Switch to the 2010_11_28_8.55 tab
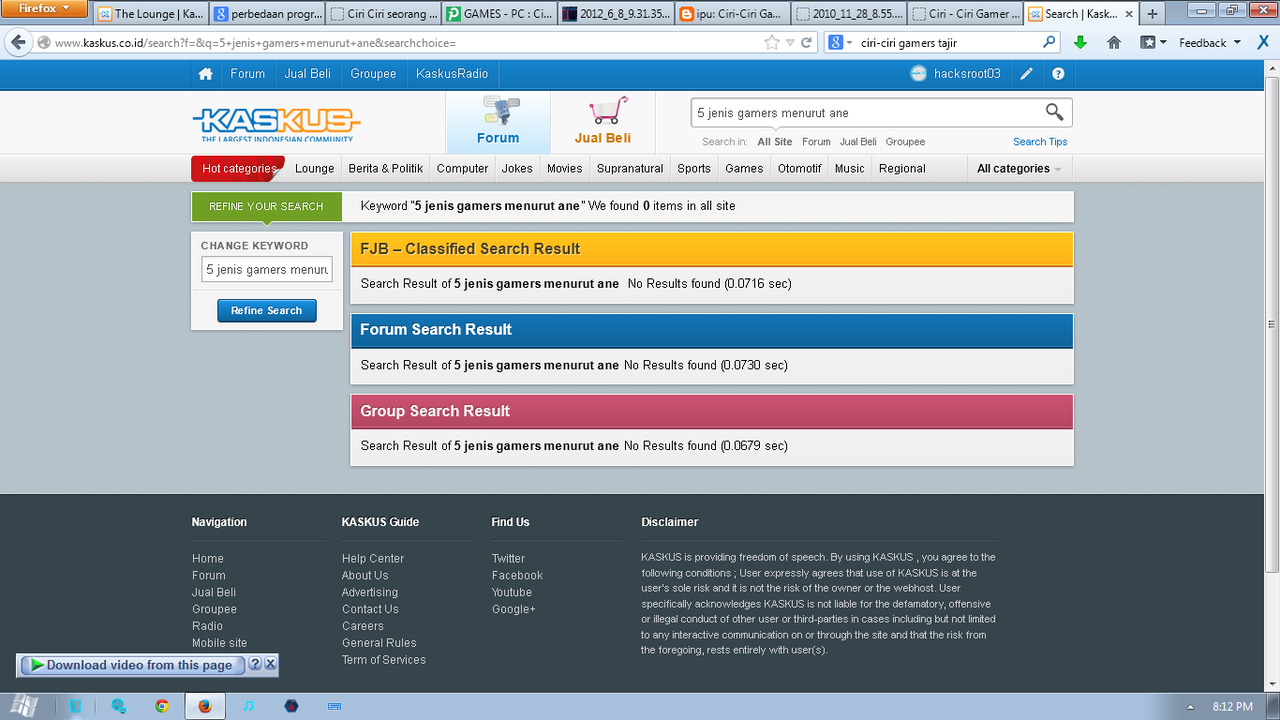 click(848, 14)
